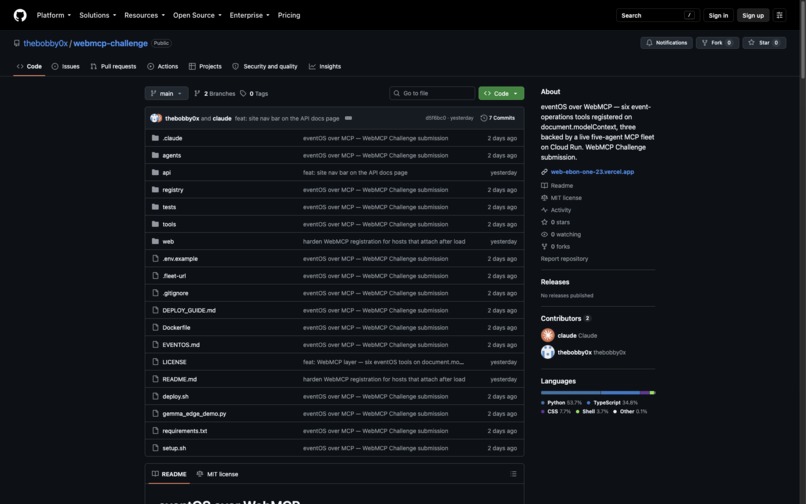Open the Open Source menu
This screenshot has width=806, height=504.
pyautogui.click(x=197, y=15)
